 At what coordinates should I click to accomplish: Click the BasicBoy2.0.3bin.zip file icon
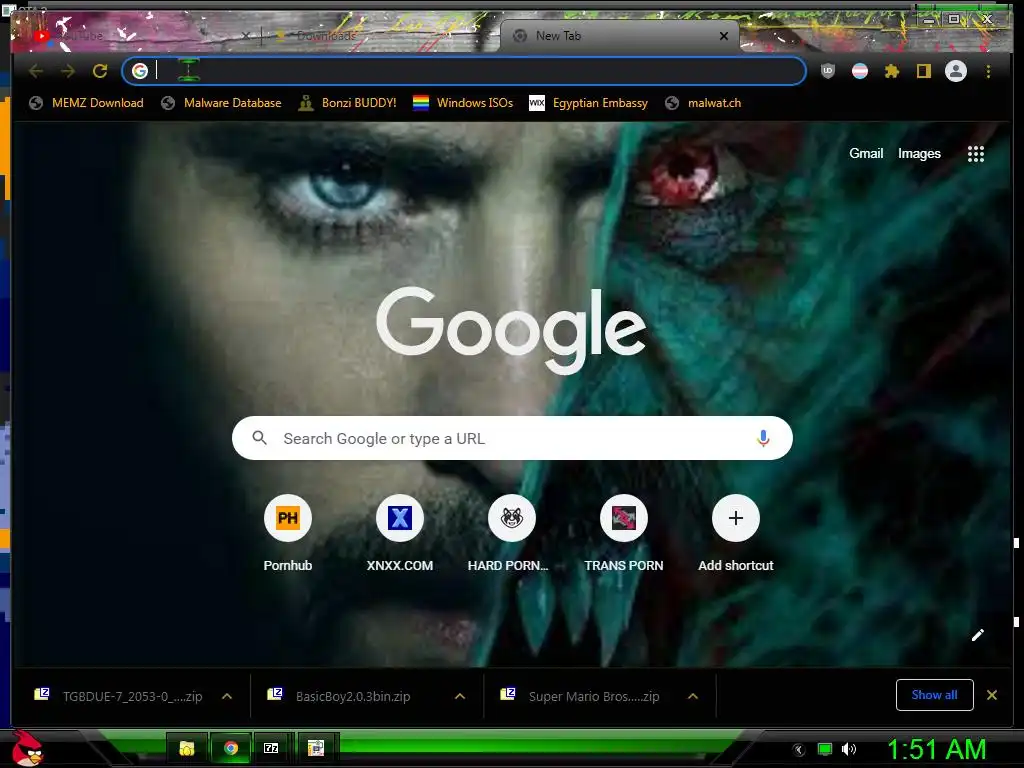(x=275, y=694)
